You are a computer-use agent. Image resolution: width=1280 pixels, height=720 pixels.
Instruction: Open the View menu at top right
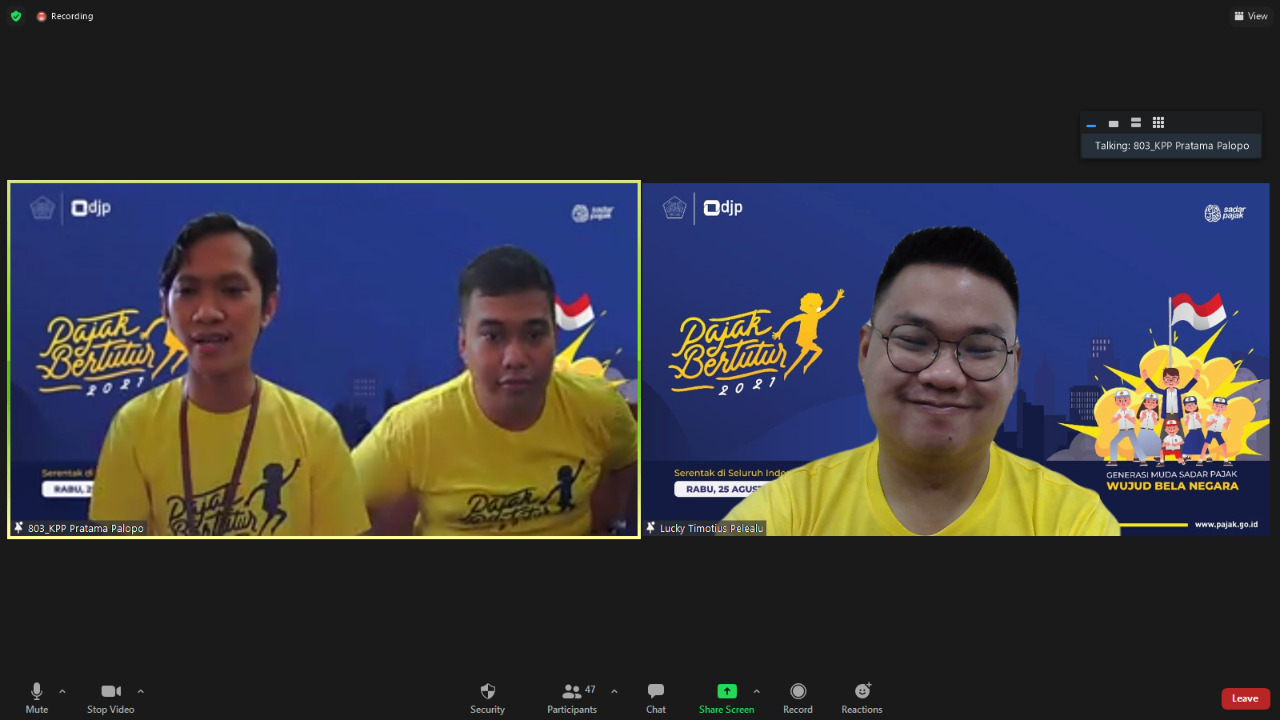coord(1251,16)
